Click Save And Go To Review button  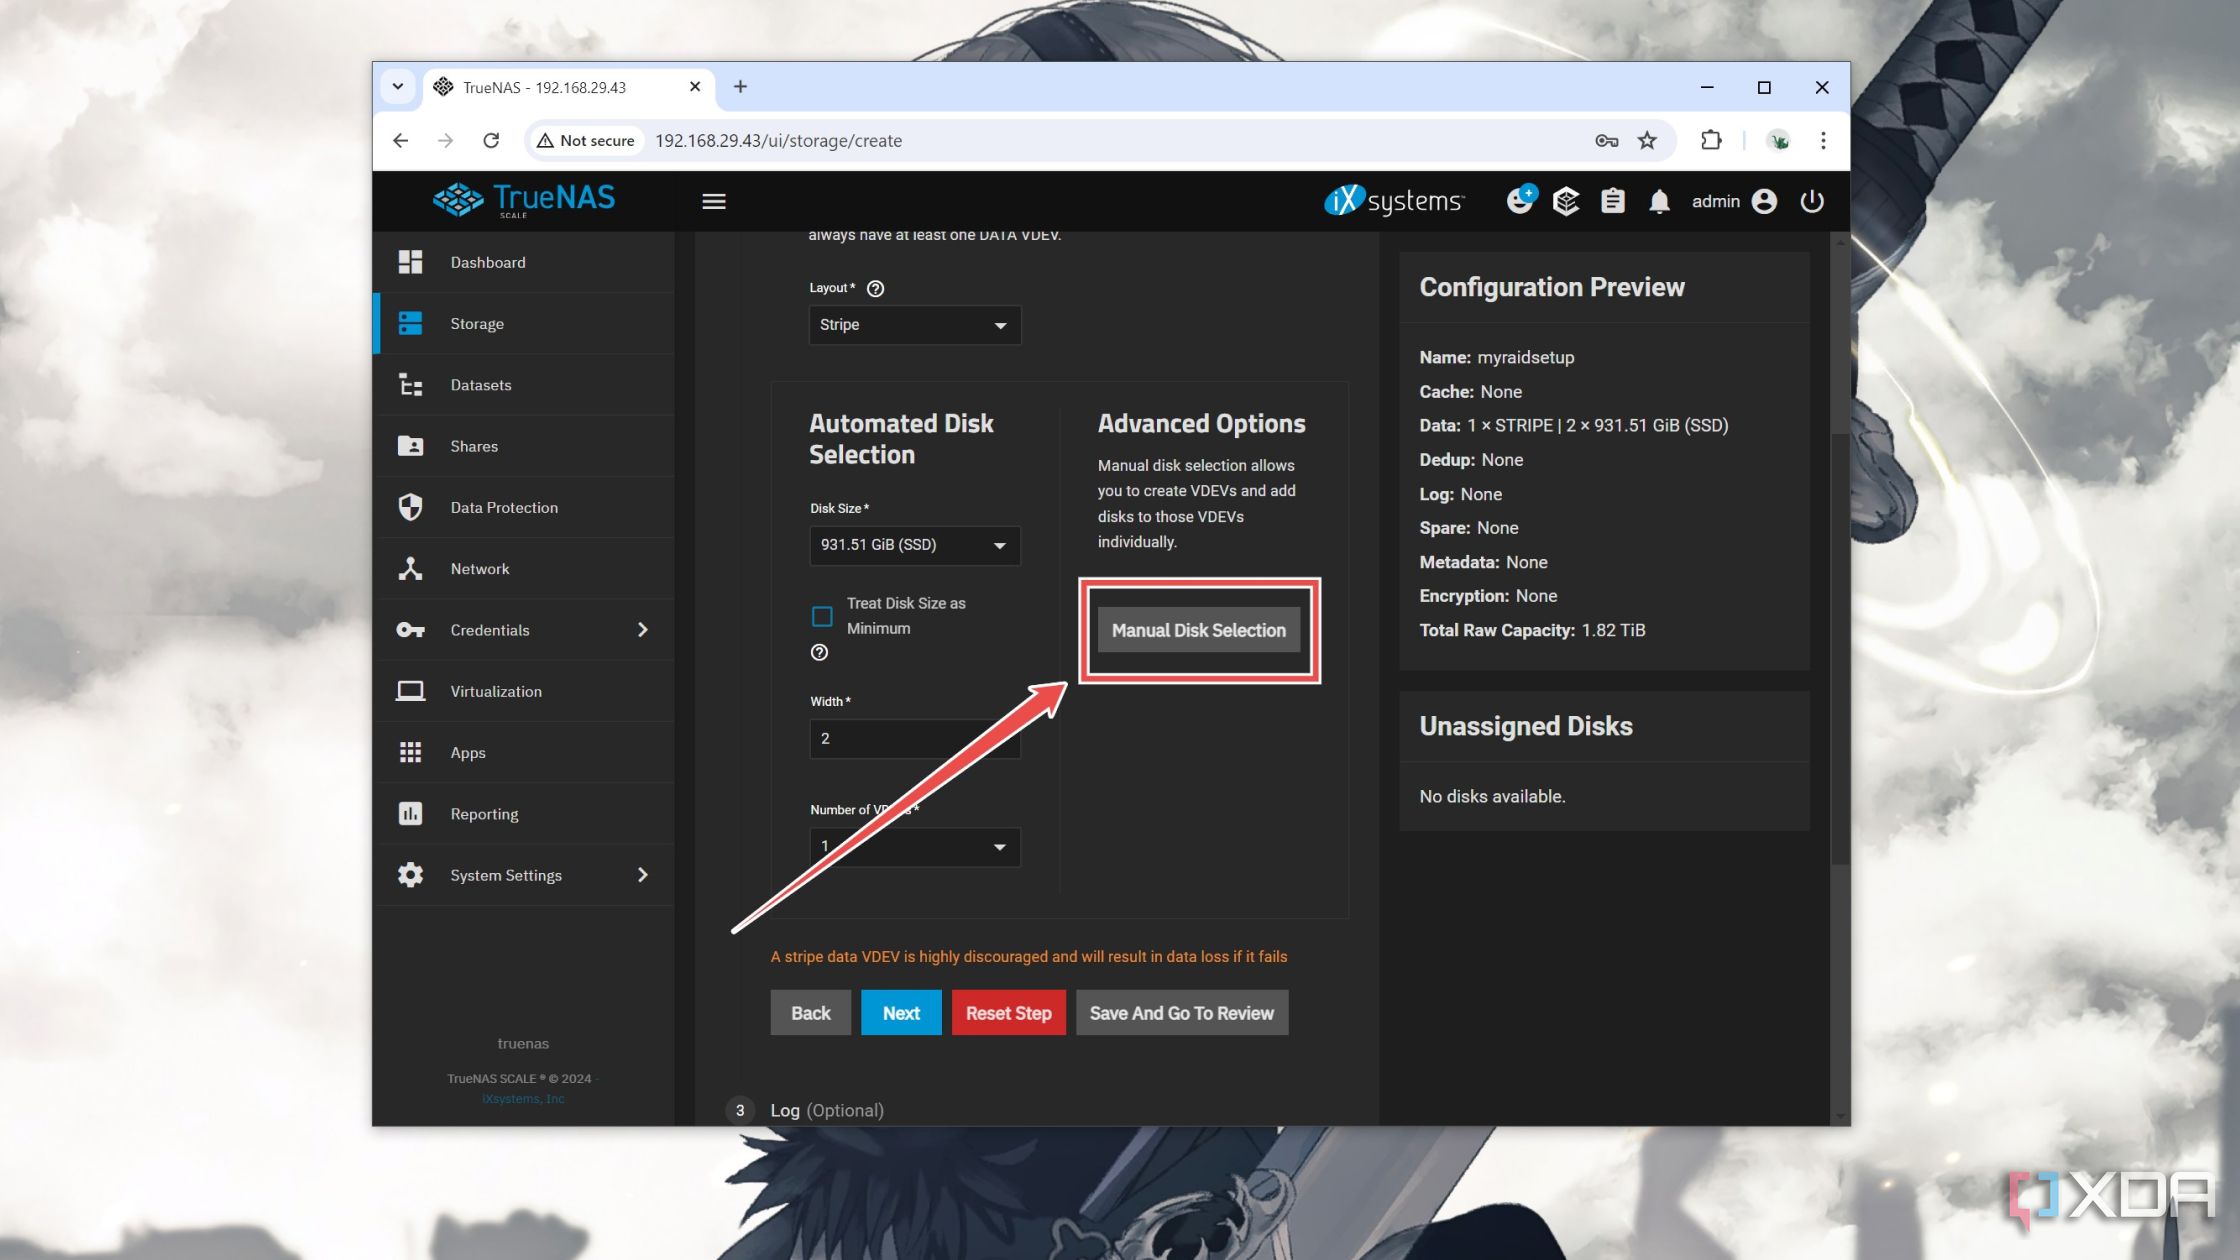pyautogui.click(x=1180, y=1012)
